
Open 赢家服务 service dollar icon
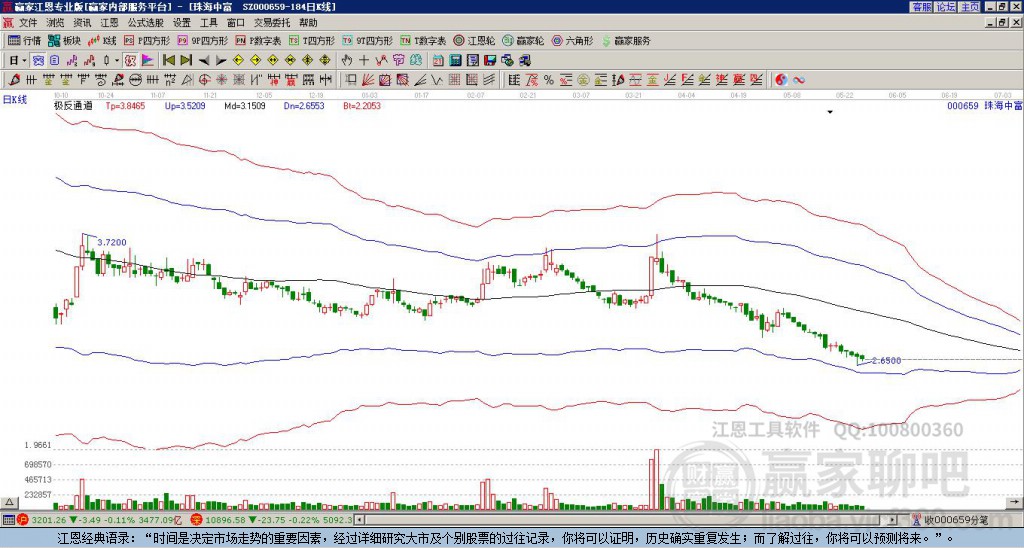coord(626,40)
